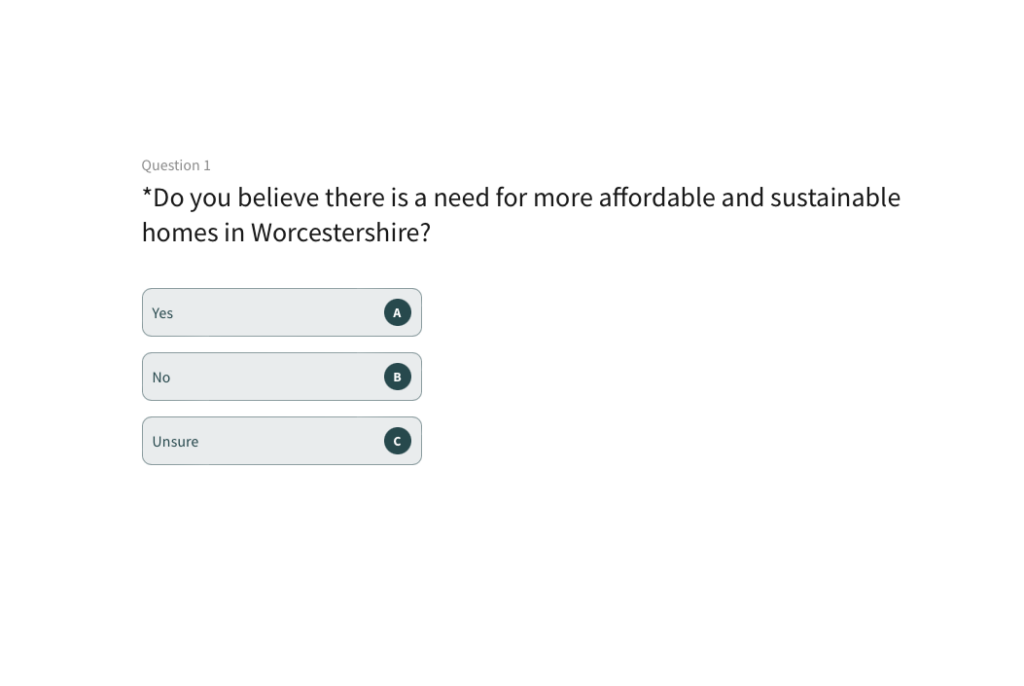The height and width of the screenshot is (686, 1024).
Task: Click the word 'Worcestershire?' in the question
Action: pyautogui.click(x=341, y=232)
